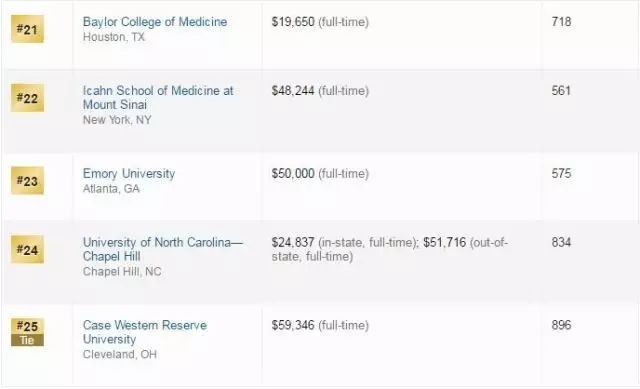The width and height of the screenshot is (640, 389).
Task: Click UNC's $24,837 in-state tuition
Action: (293, 242)
